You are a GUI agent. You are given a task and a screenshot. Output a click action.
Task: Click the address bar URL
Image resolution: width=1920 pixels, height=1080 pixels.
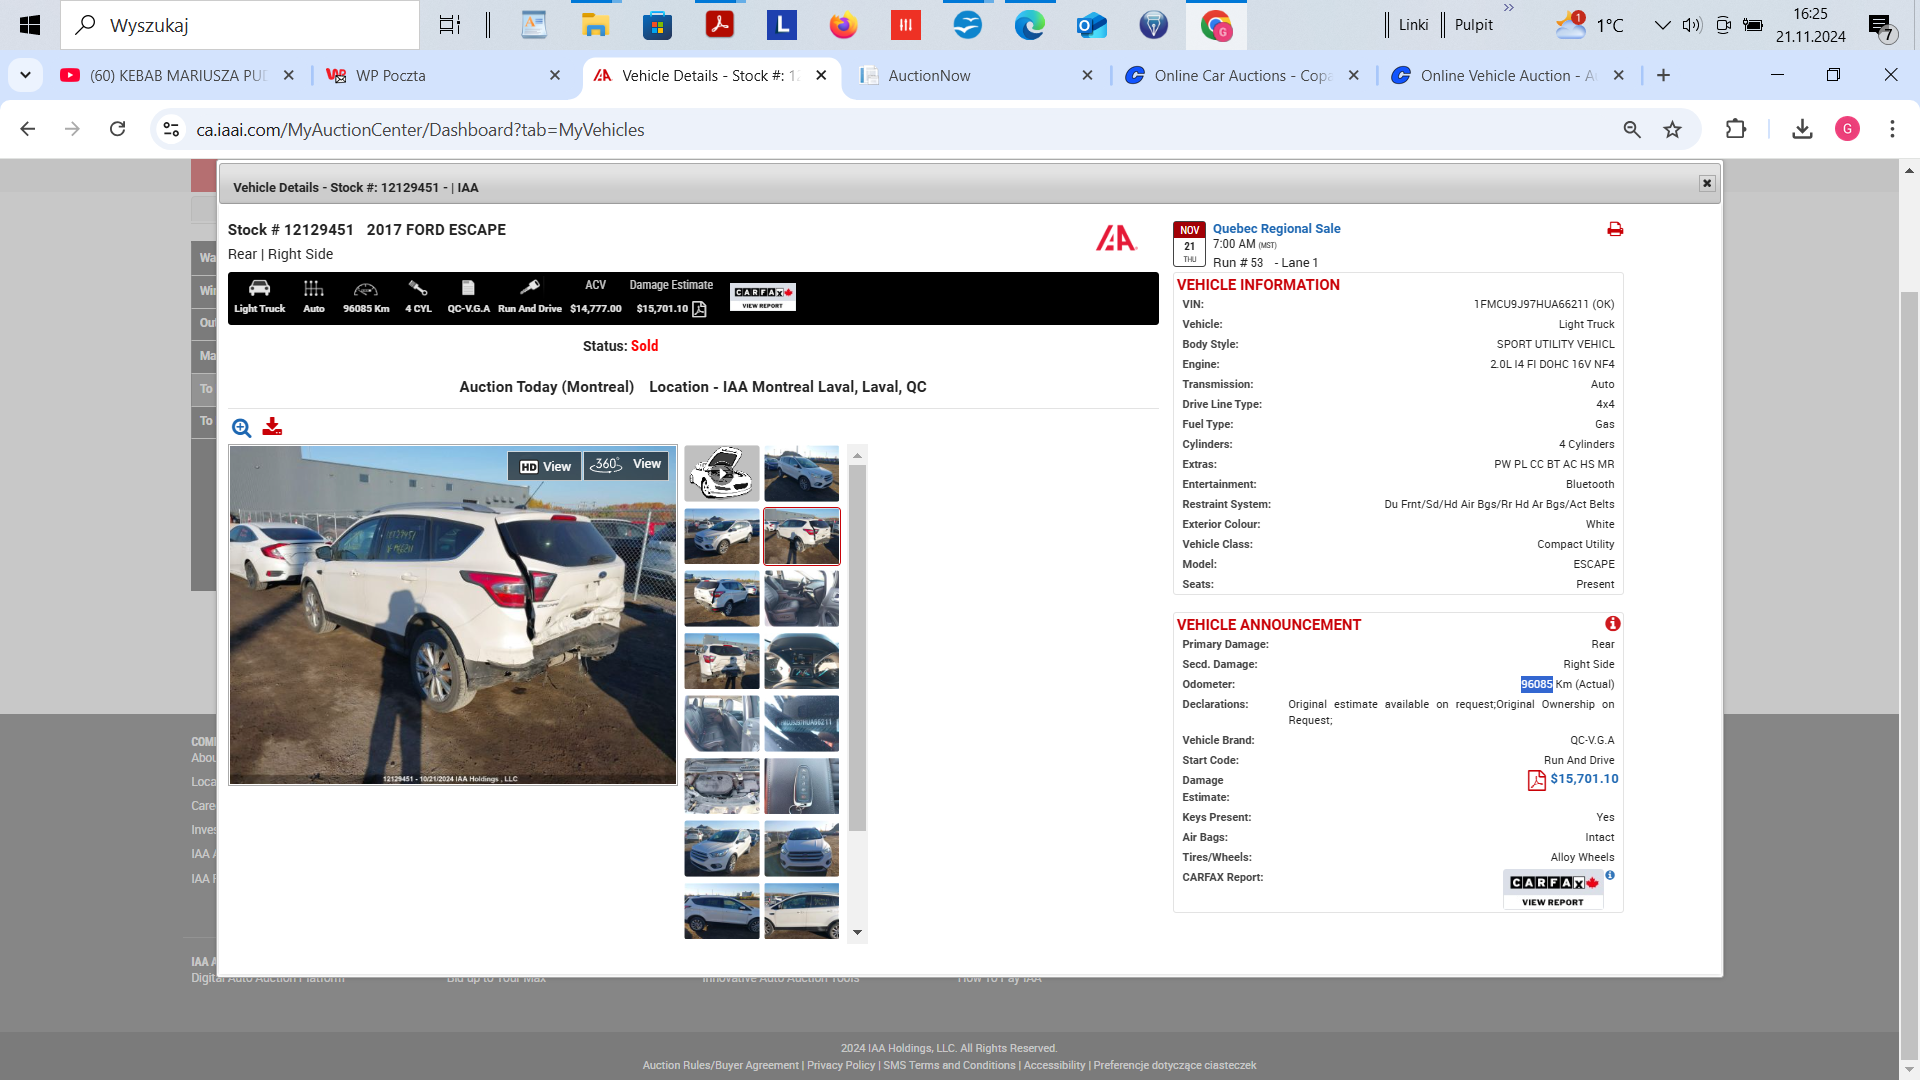420,130
